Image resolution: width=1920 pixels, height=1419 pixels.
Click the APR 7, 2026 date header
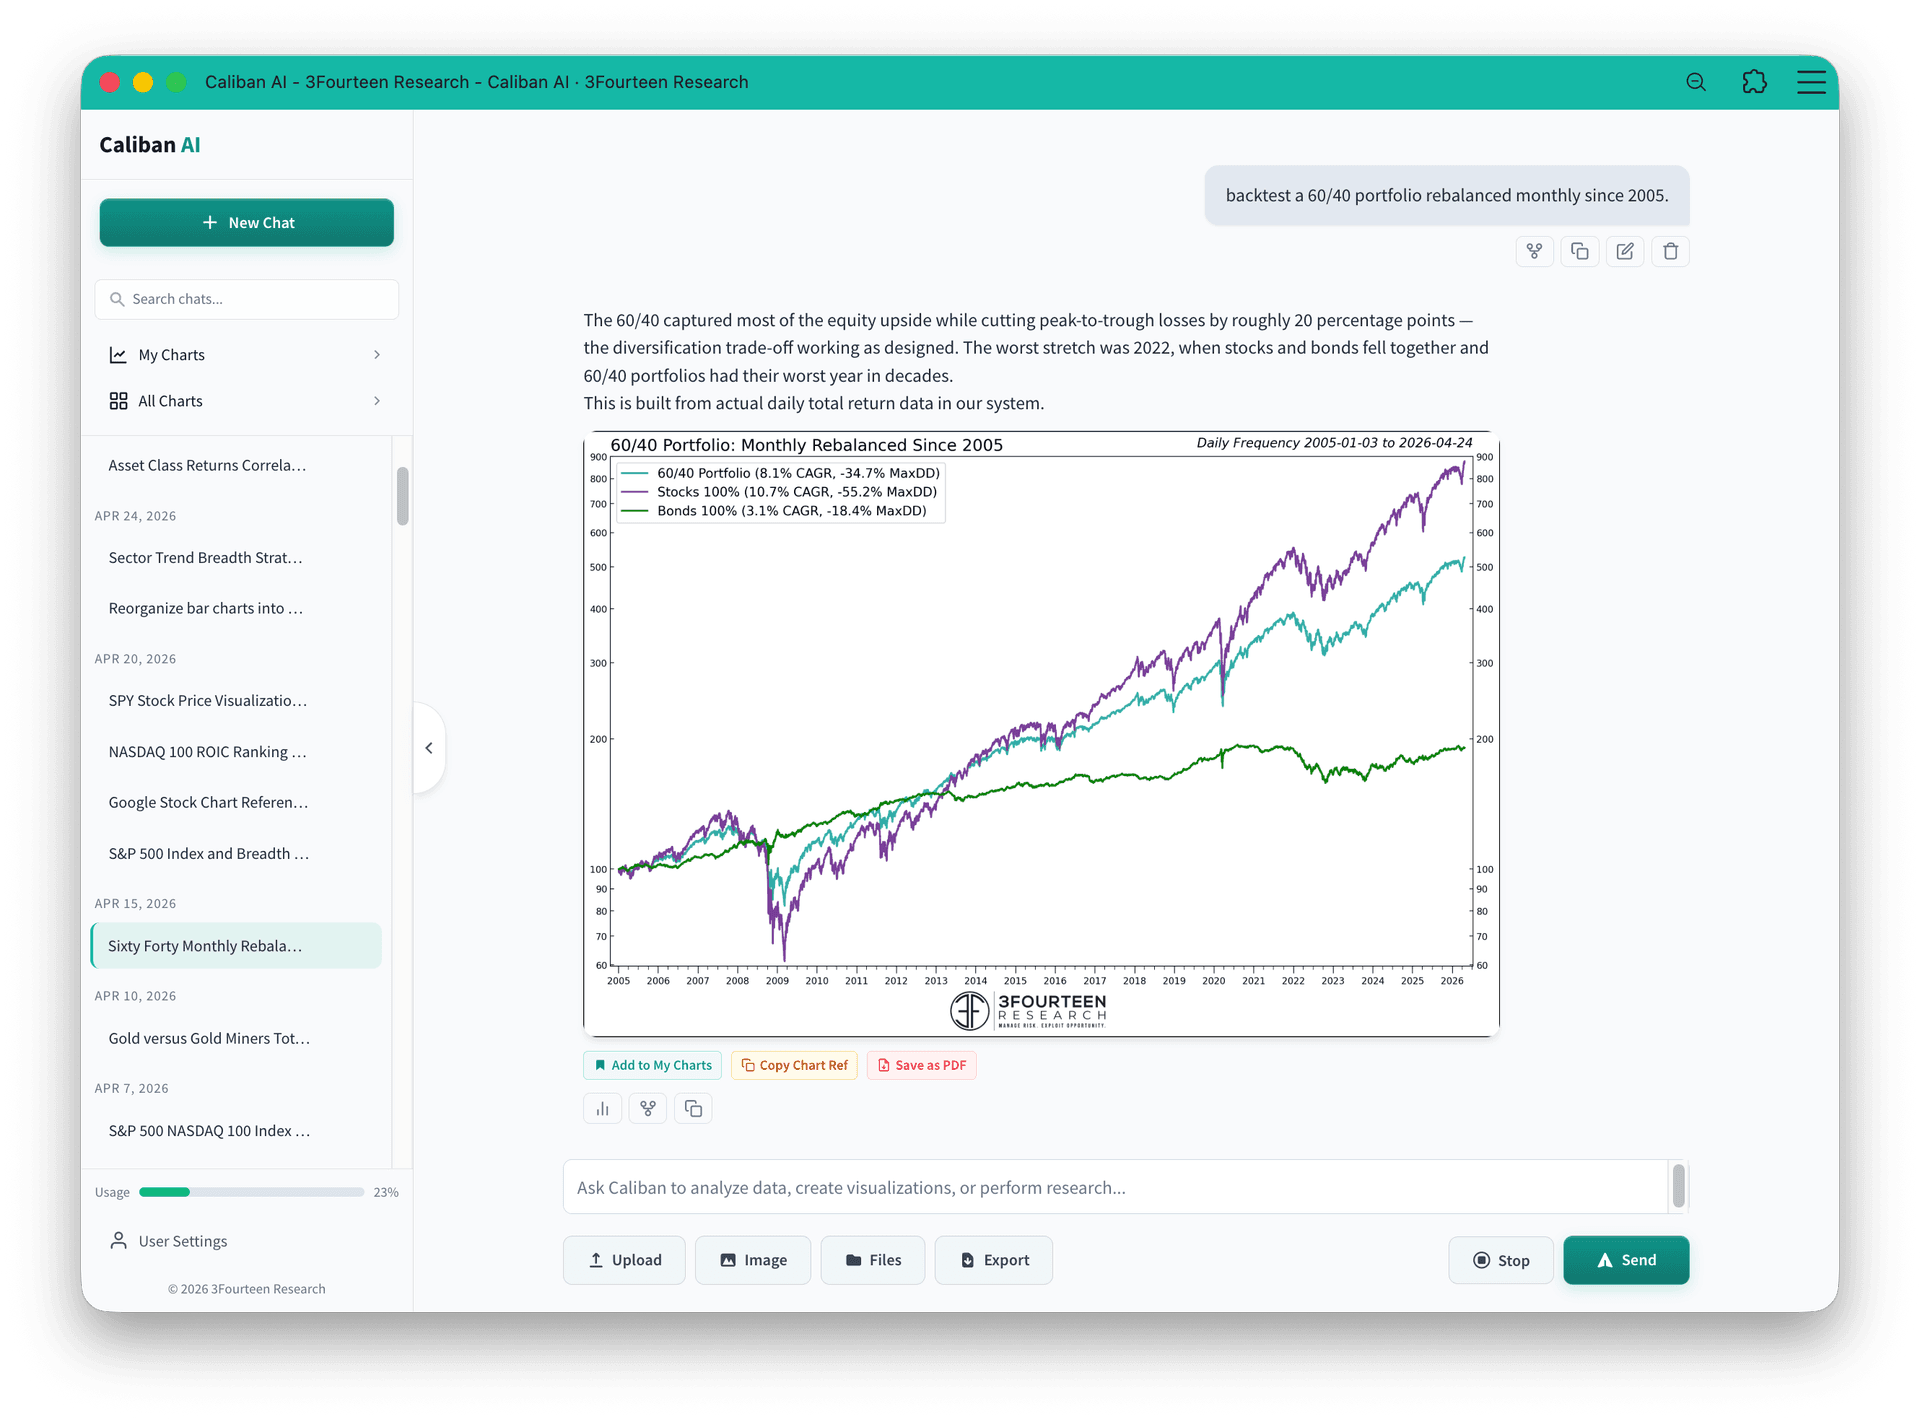pos(131,1088)
